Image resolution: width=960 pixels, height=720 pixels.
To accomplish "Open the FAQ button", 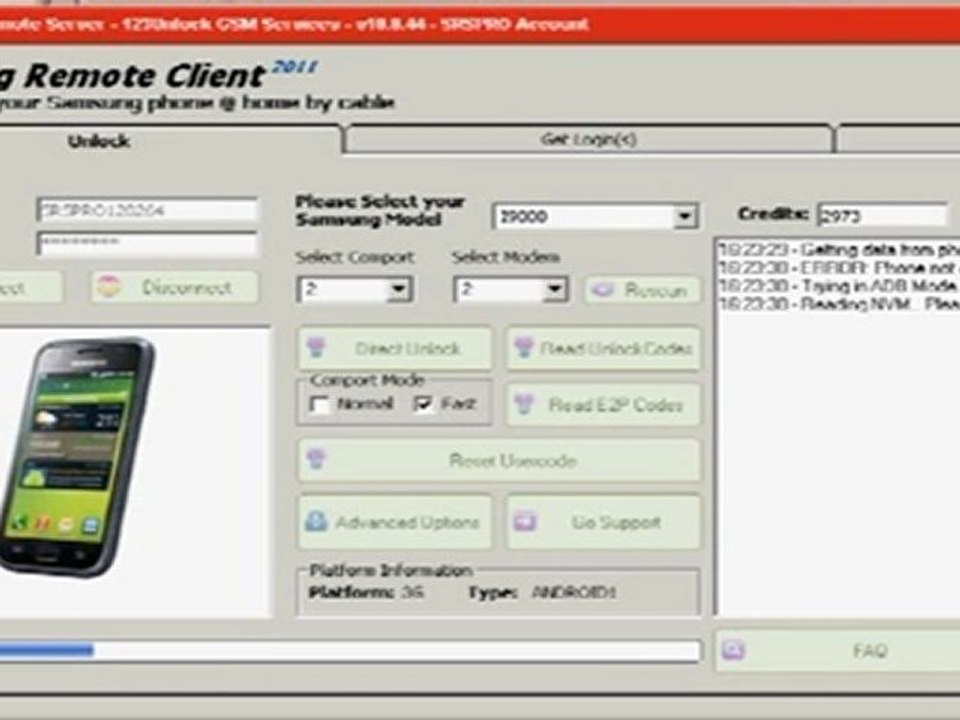I will 838,650.
